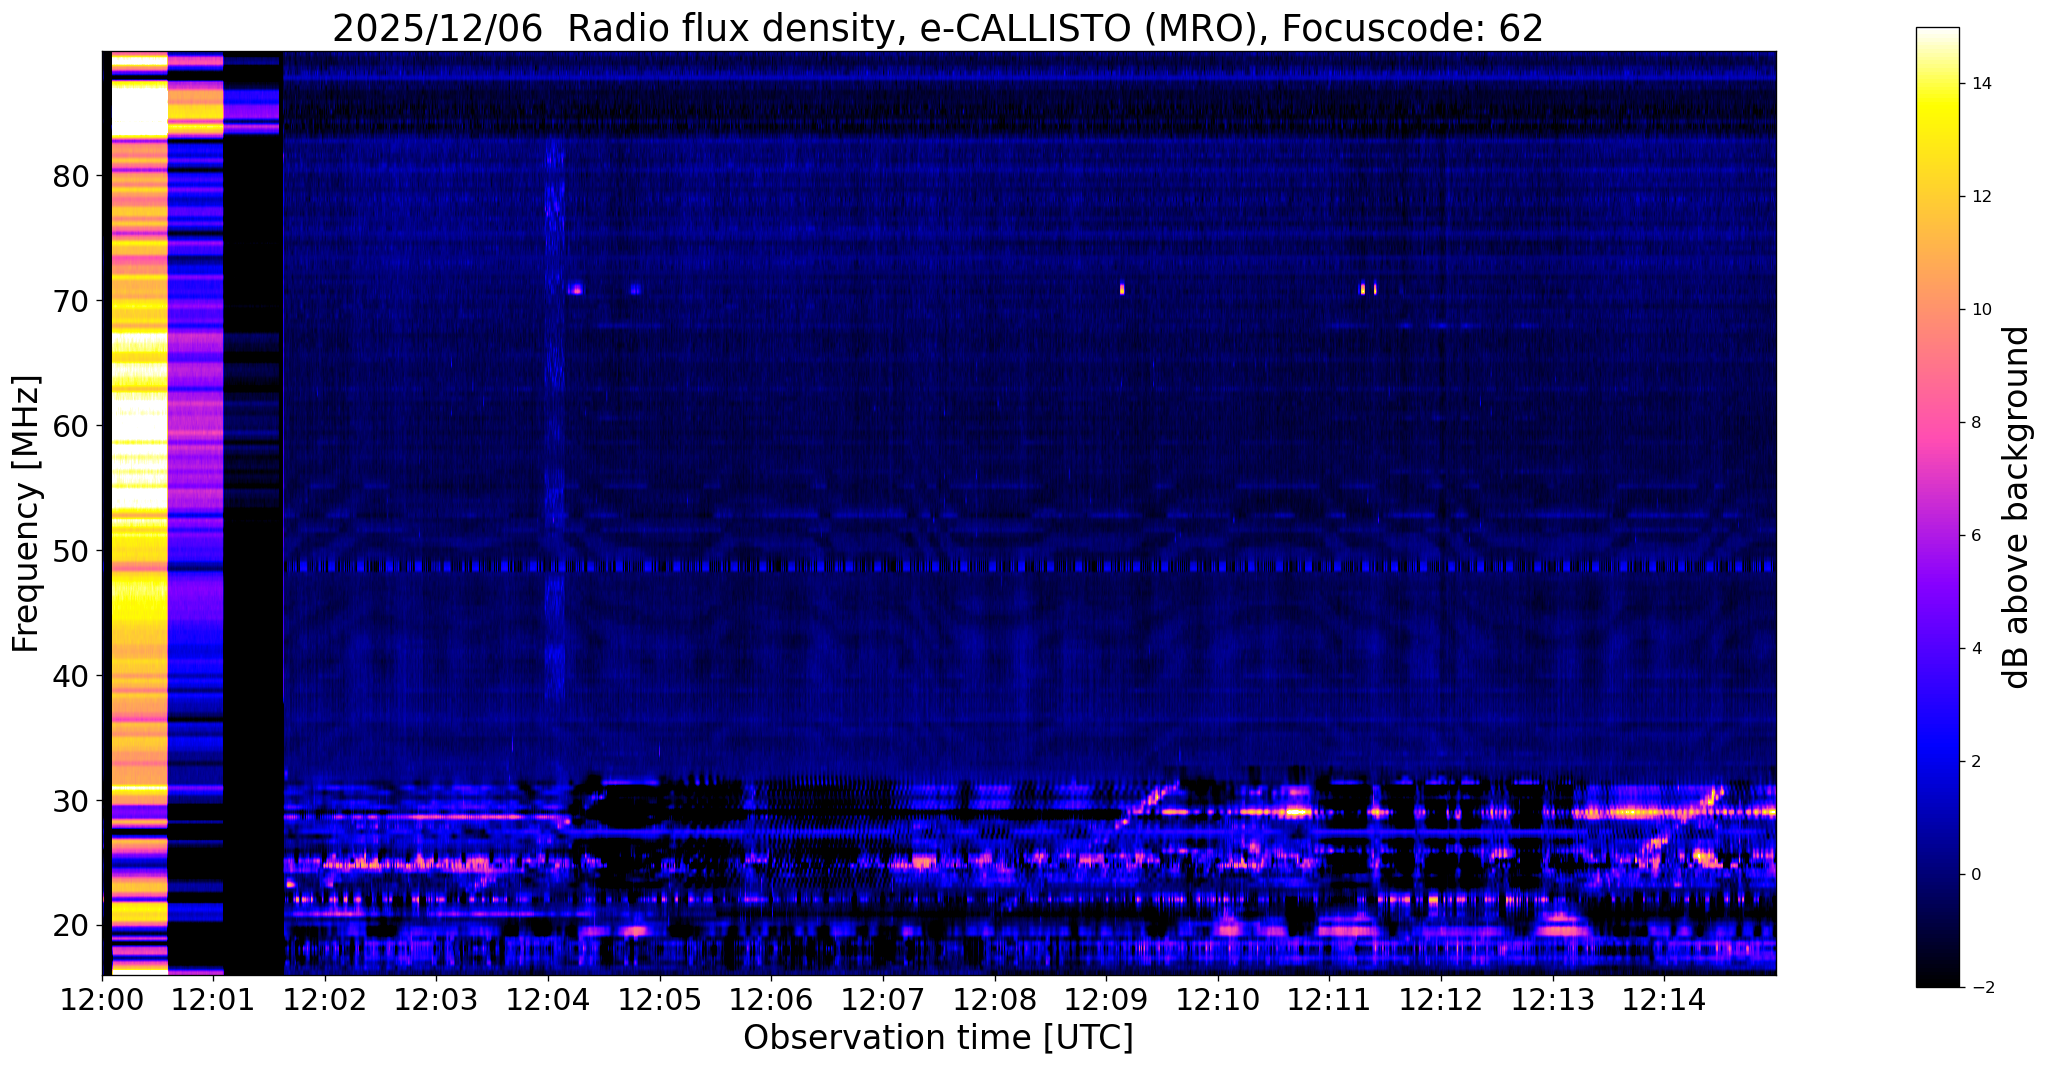Select the 12:08 time tick label
2047x1067 pixels.
click(994, 999)
